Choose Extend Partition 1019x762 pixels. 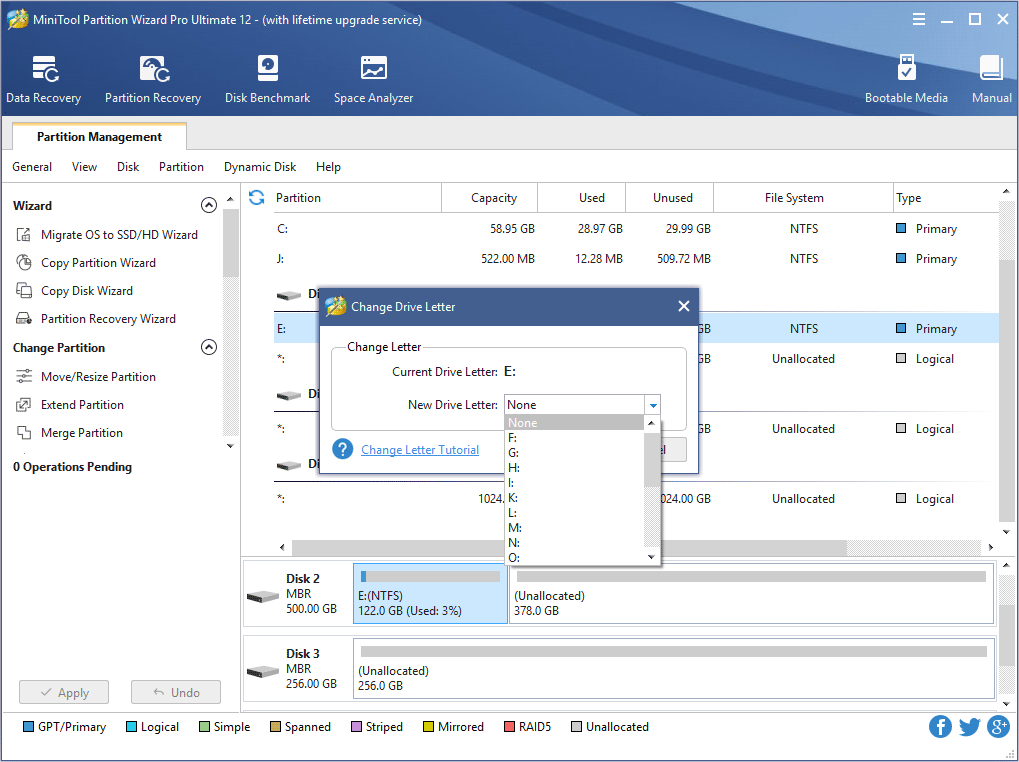point(70,405)
